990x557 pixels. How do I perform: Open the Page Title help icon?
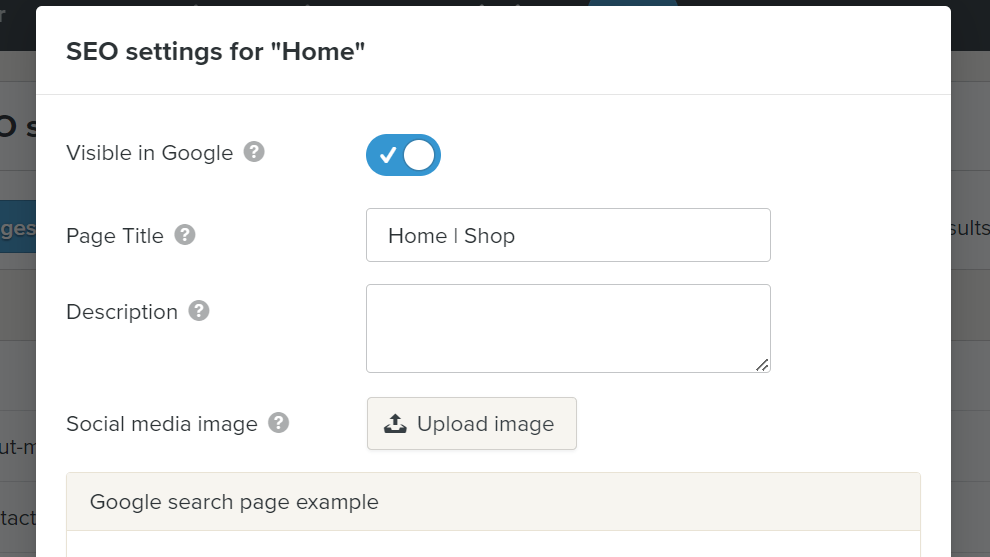coord(184,235)
